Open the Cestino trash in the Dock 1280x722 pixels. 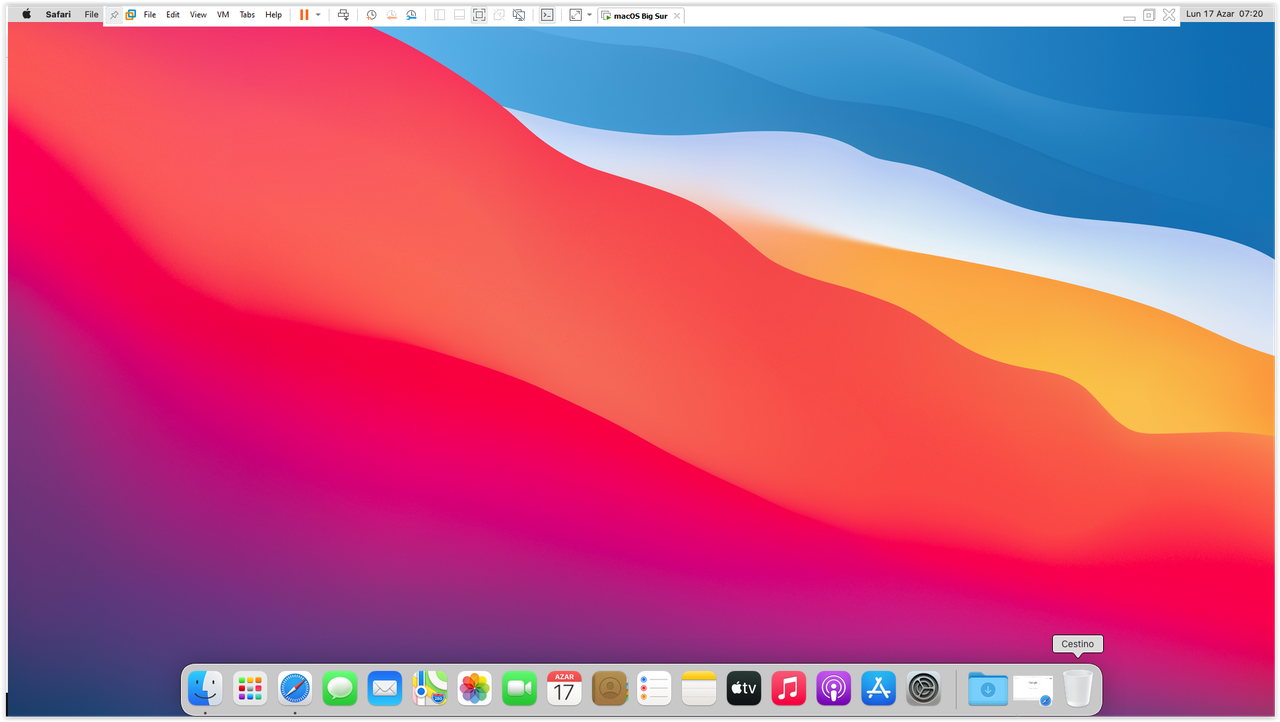1078,688
